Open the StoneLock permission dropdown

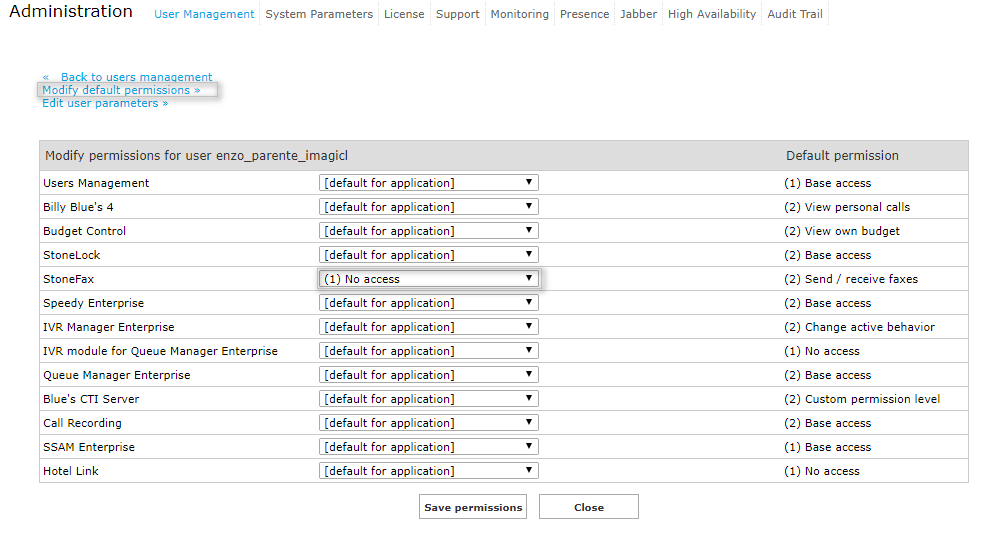click(x=429, y=255)
